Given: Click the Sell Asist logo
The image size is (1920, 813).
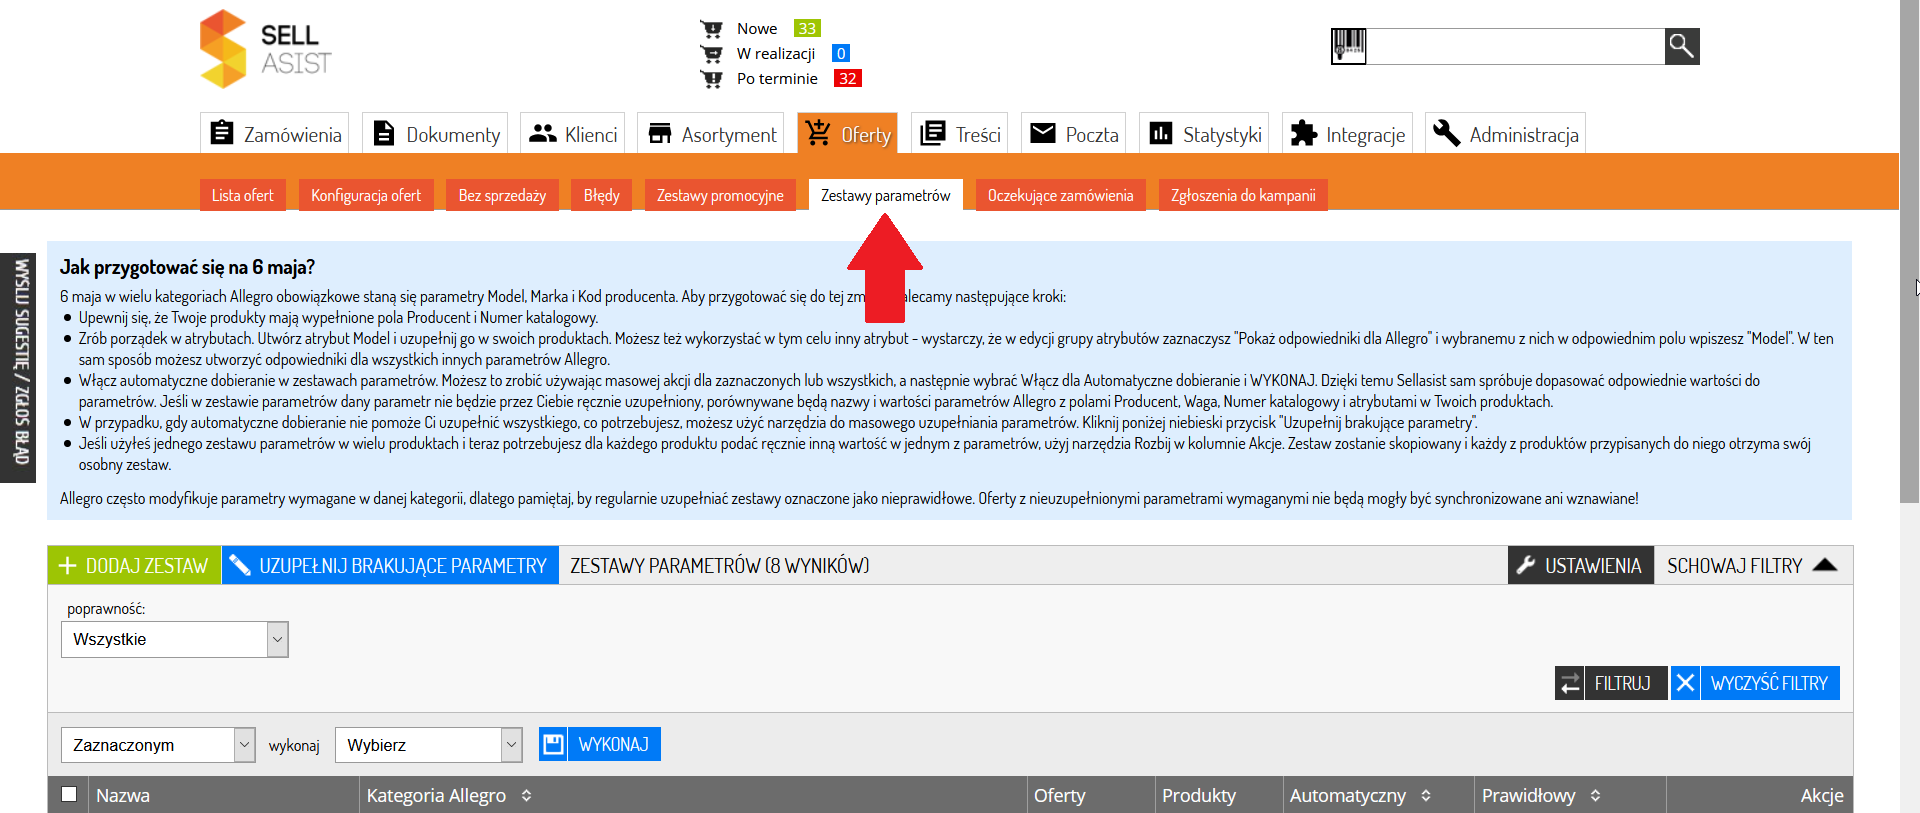Looking at the screenshot, I should (x=266, y=49).
